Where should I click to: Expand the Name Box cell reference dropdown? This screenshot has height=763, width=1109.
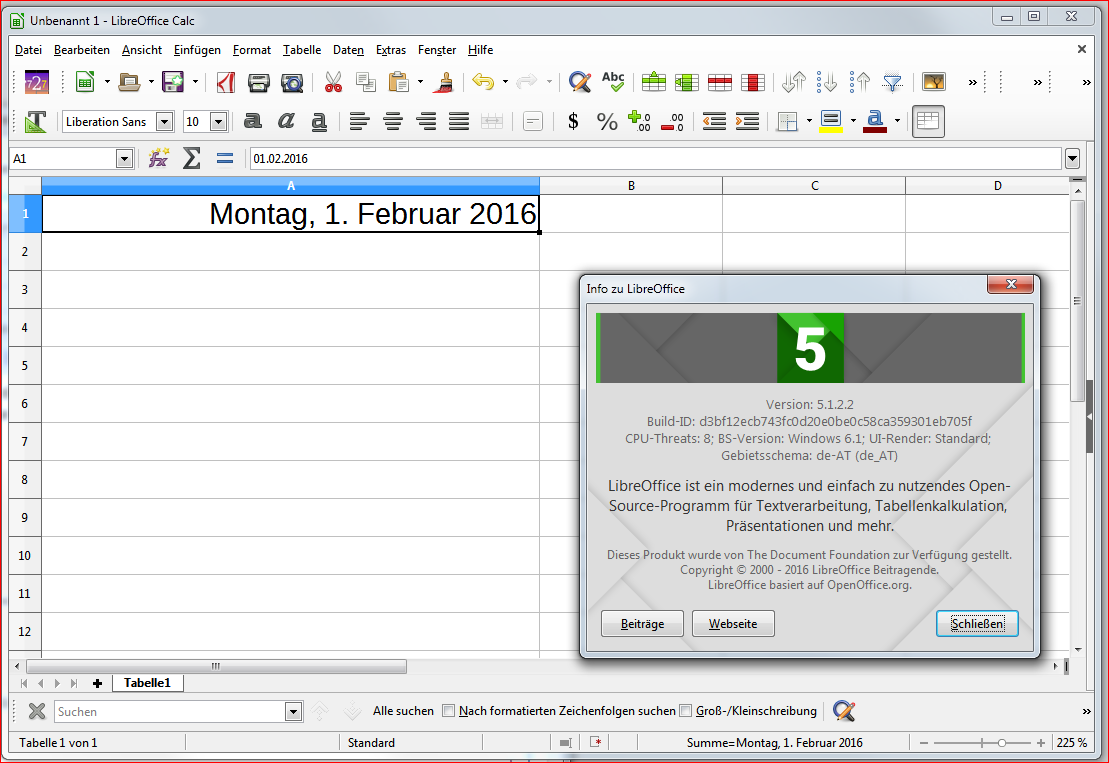124,158
